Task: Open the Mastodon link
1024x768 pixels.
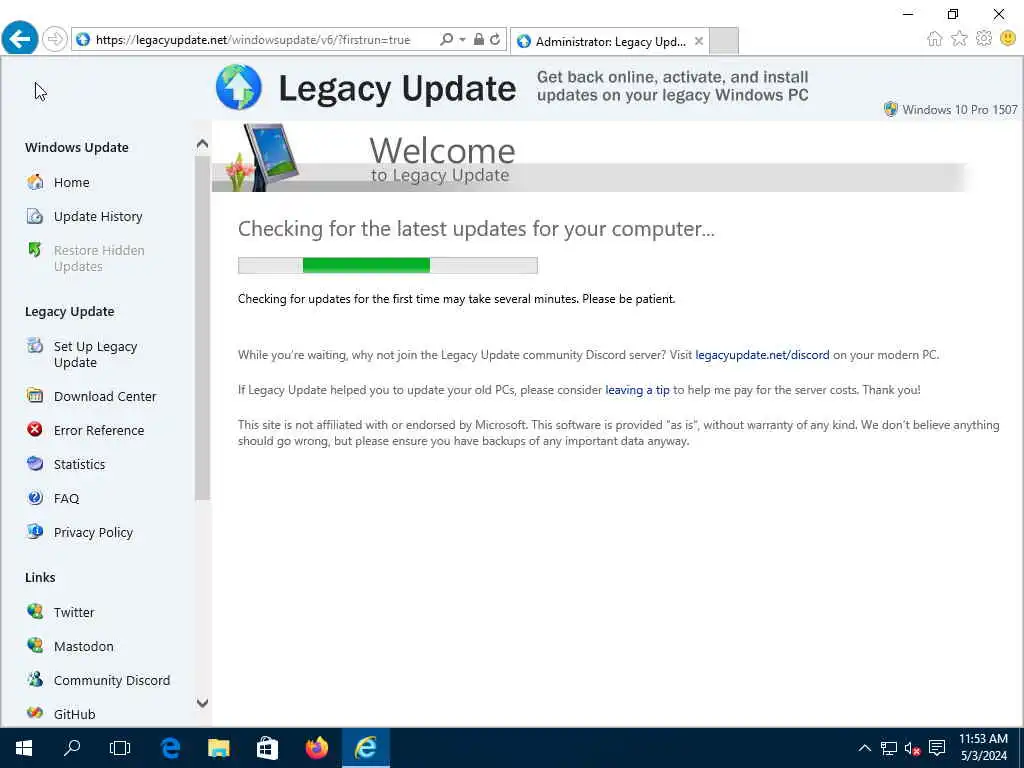Action: (x=84, y=646)
